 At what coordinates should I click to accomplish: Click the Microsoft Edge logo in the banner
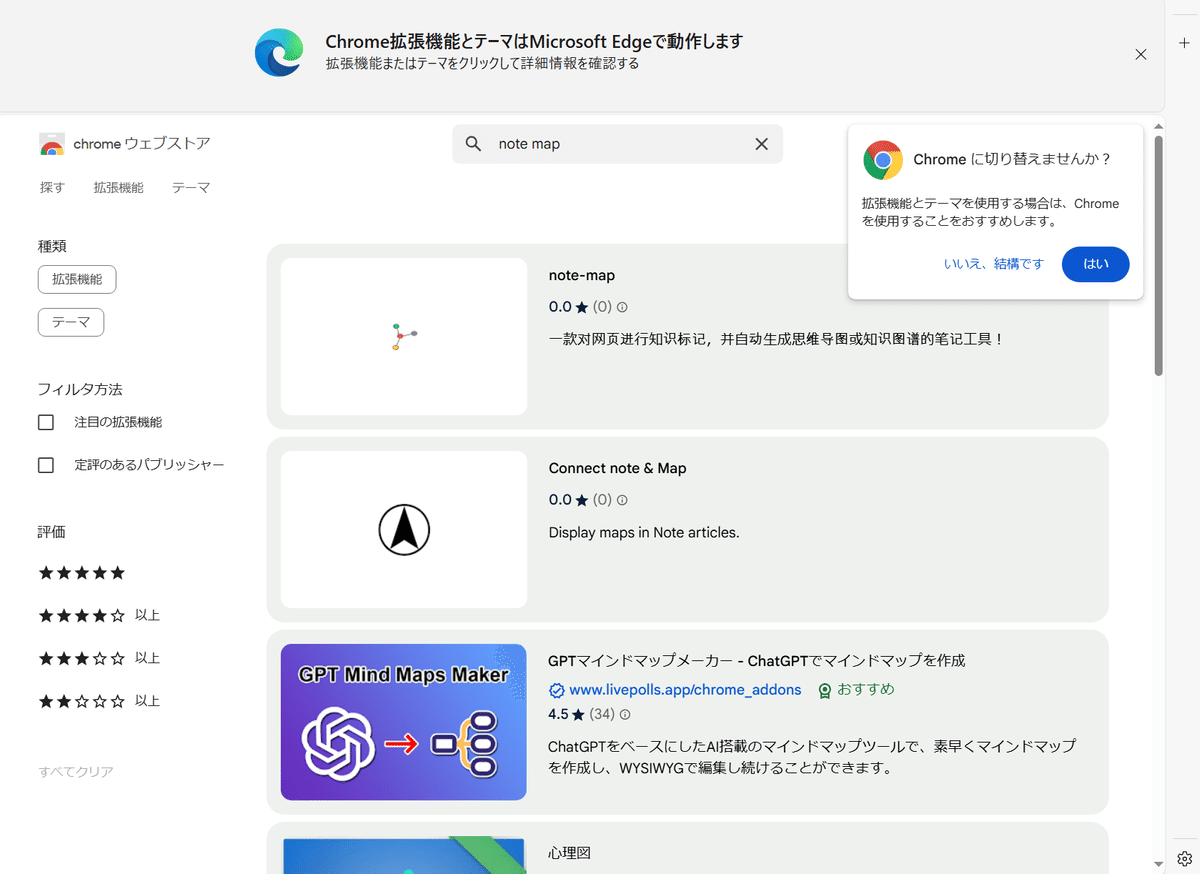tap(278, 54)
